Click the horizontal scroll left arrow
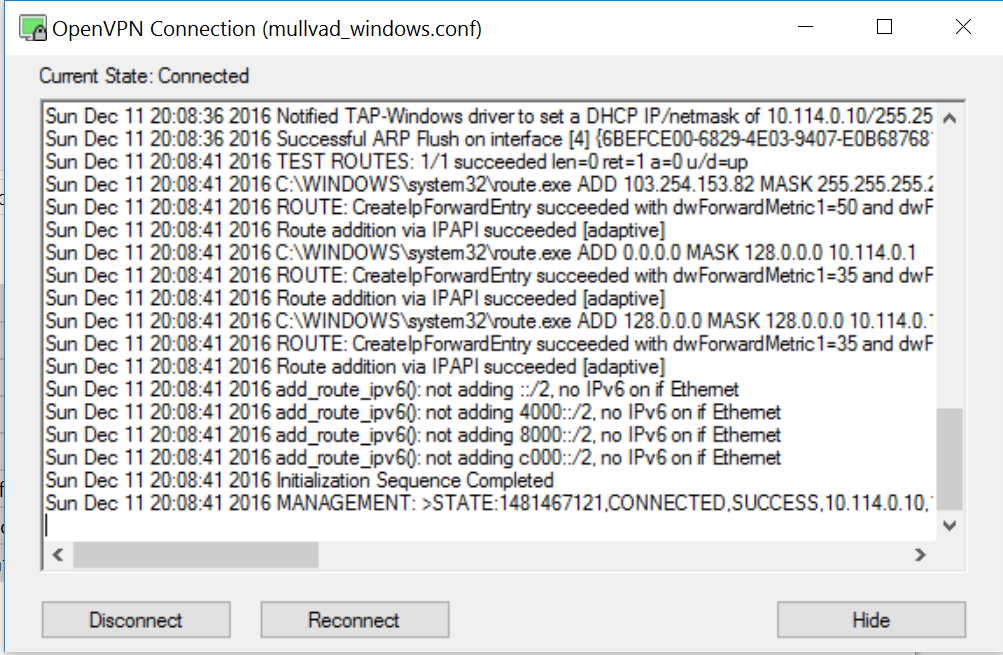This screenshot has width=1003, height=655. coord(57,554)
